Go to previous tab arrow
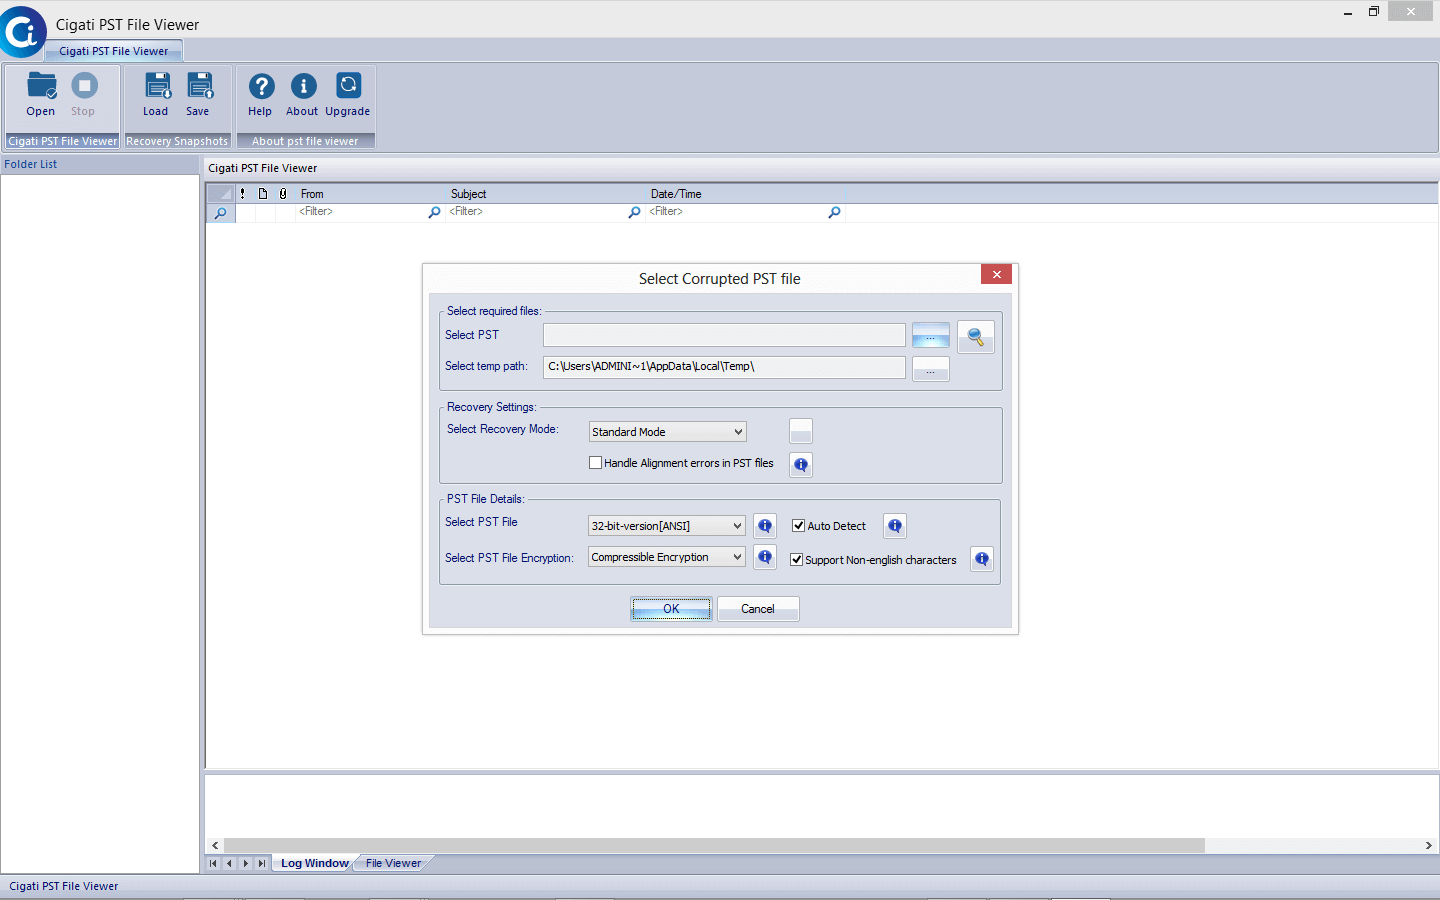 (229, 863)
